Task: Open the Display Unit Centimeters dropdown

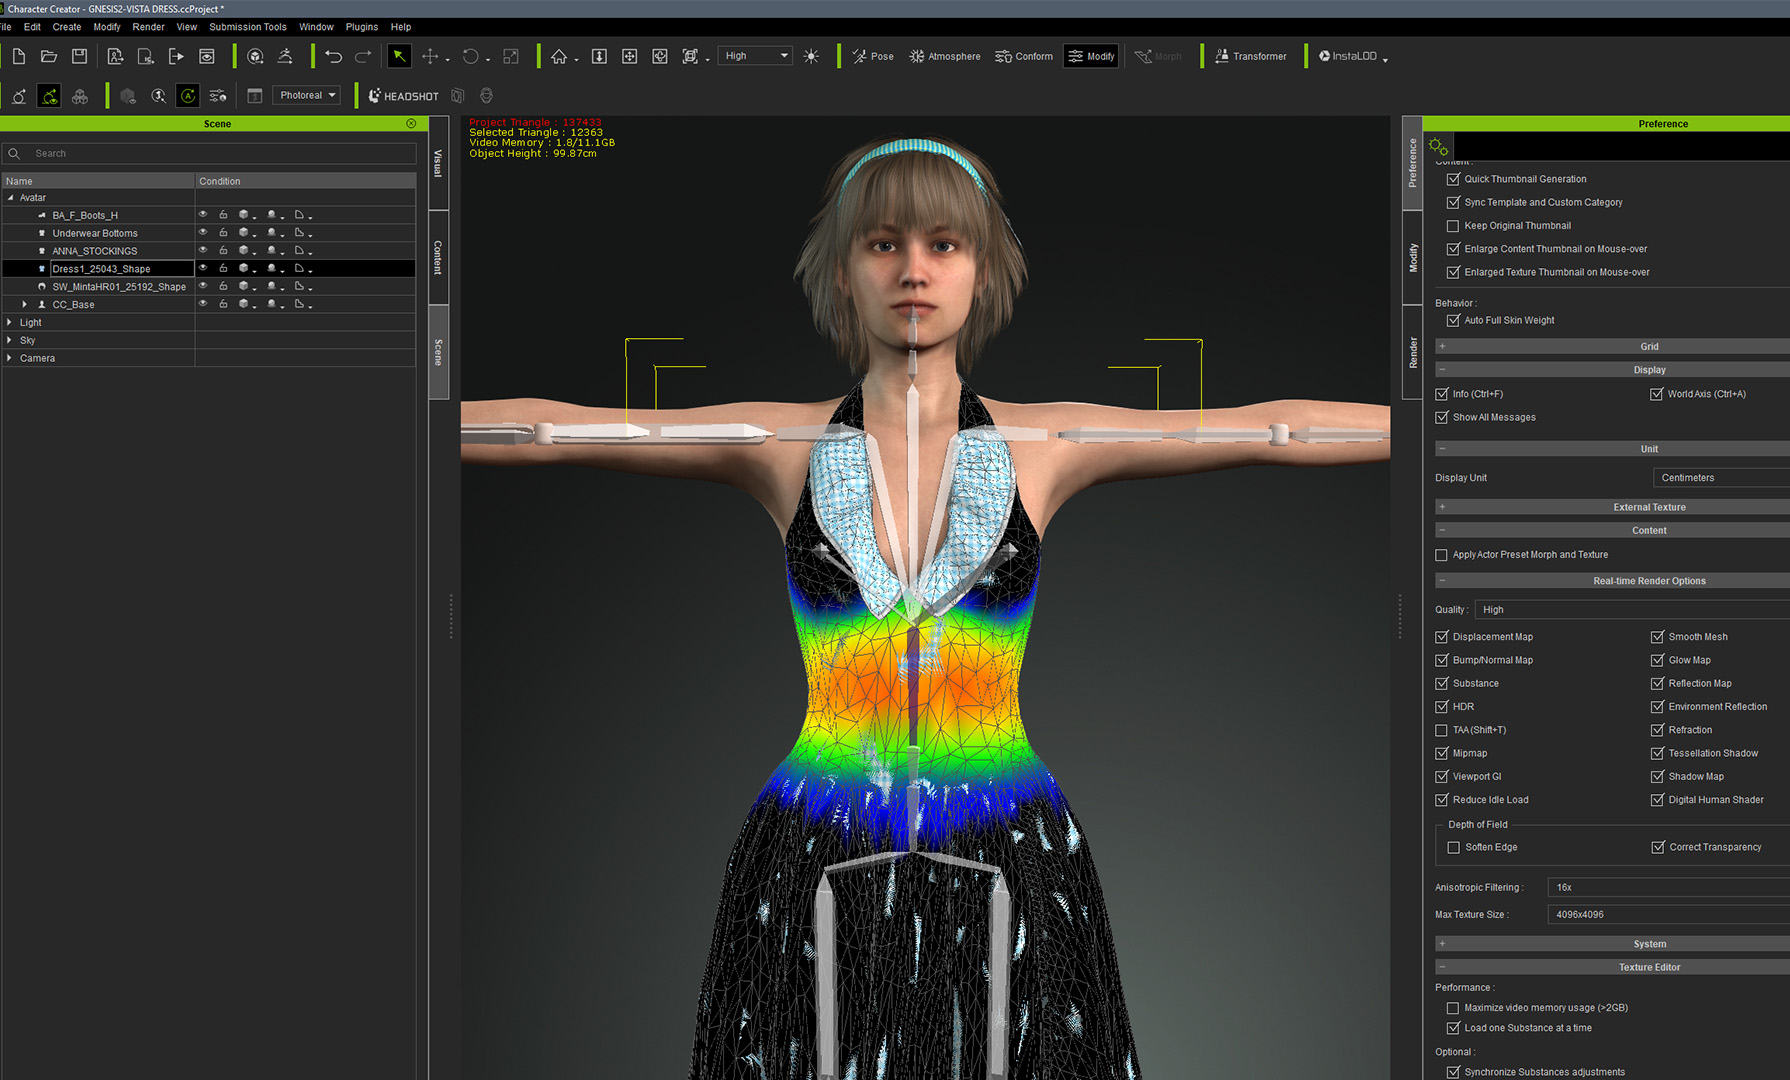Action: point(1721,478)
